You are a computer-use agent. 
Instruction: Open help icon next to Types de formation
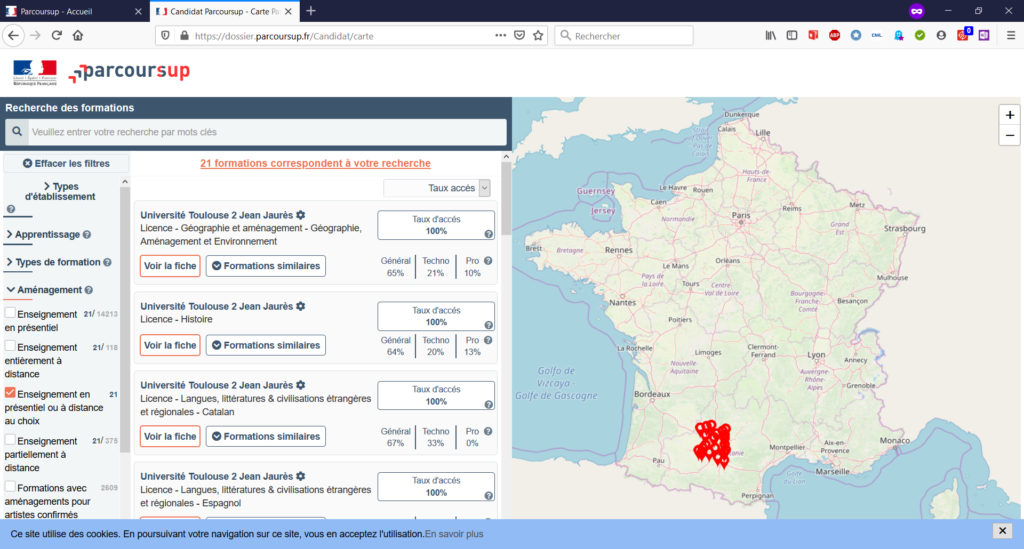coord(107,262)
